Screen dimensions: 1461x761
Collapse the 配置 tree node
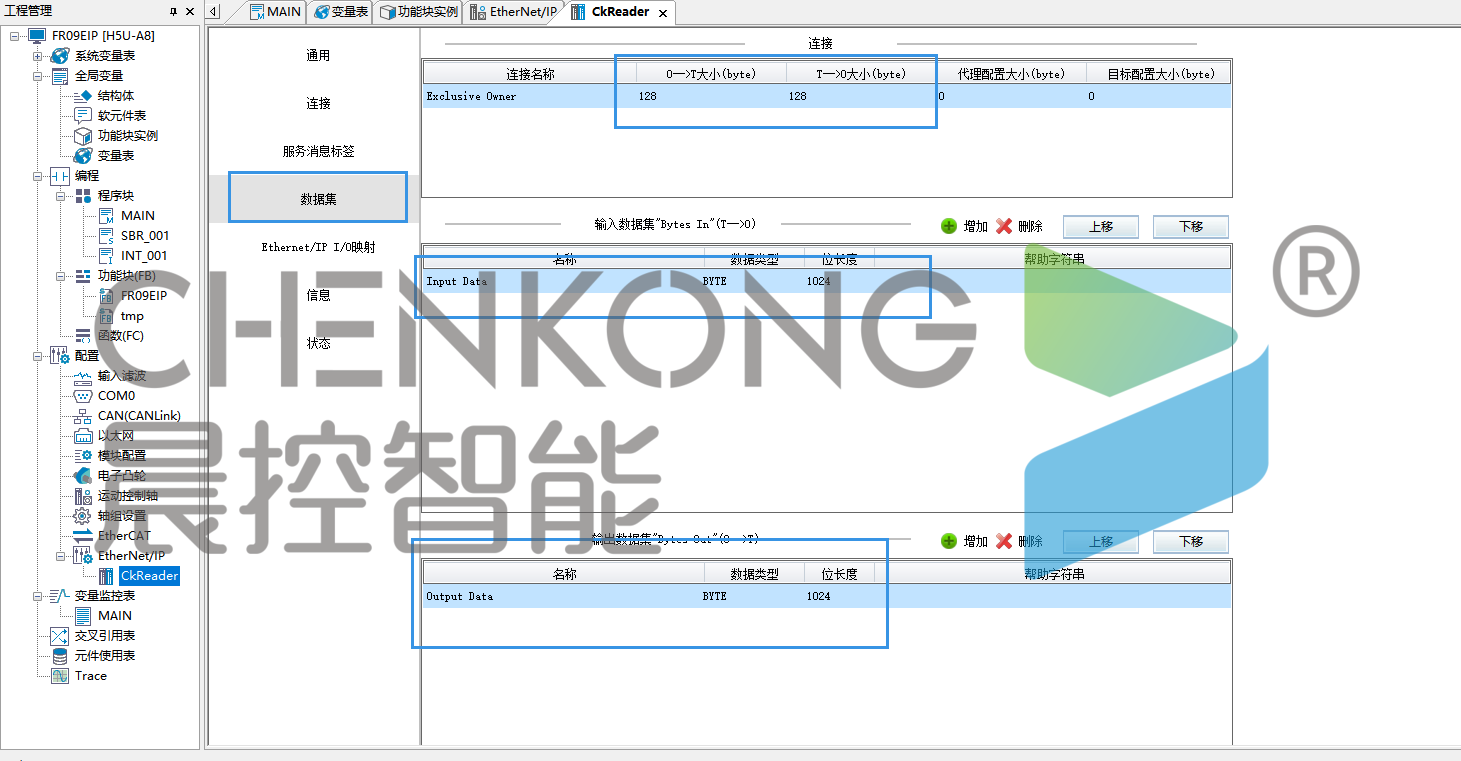coord(38,356)
